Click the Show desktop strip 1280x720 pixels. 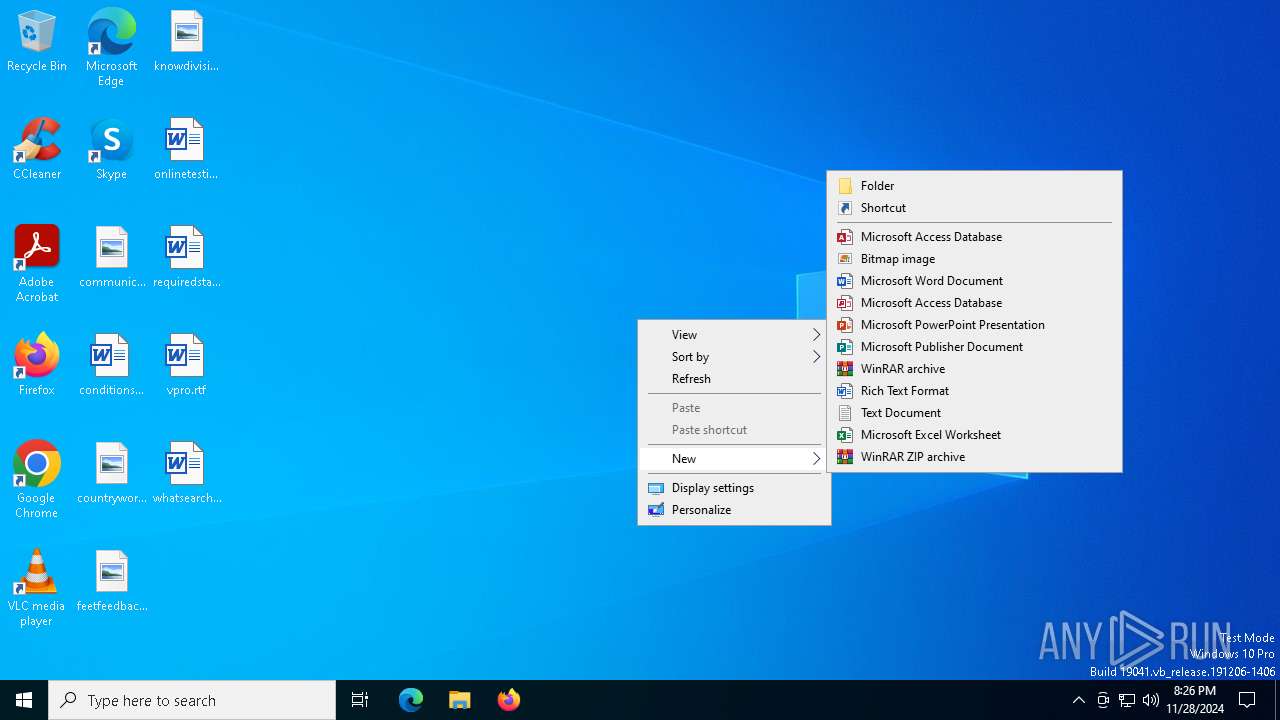[1277, 700]
